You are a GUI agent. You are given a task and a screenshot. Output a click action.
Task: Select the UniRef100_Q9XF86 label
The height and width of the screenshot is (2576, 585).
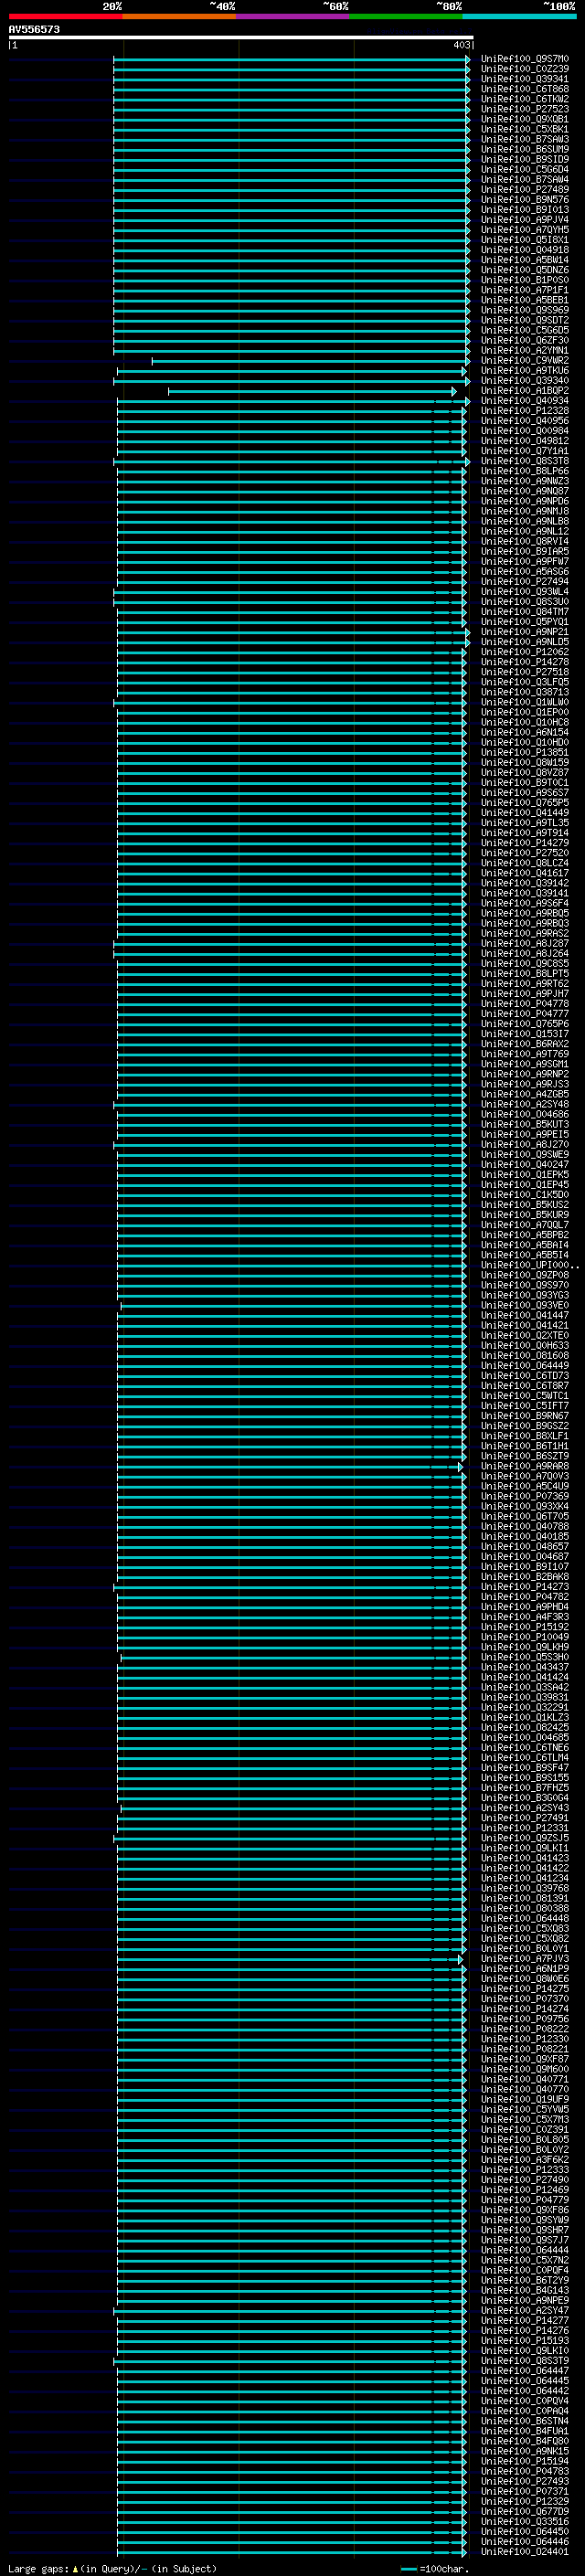click(525, 2210)
